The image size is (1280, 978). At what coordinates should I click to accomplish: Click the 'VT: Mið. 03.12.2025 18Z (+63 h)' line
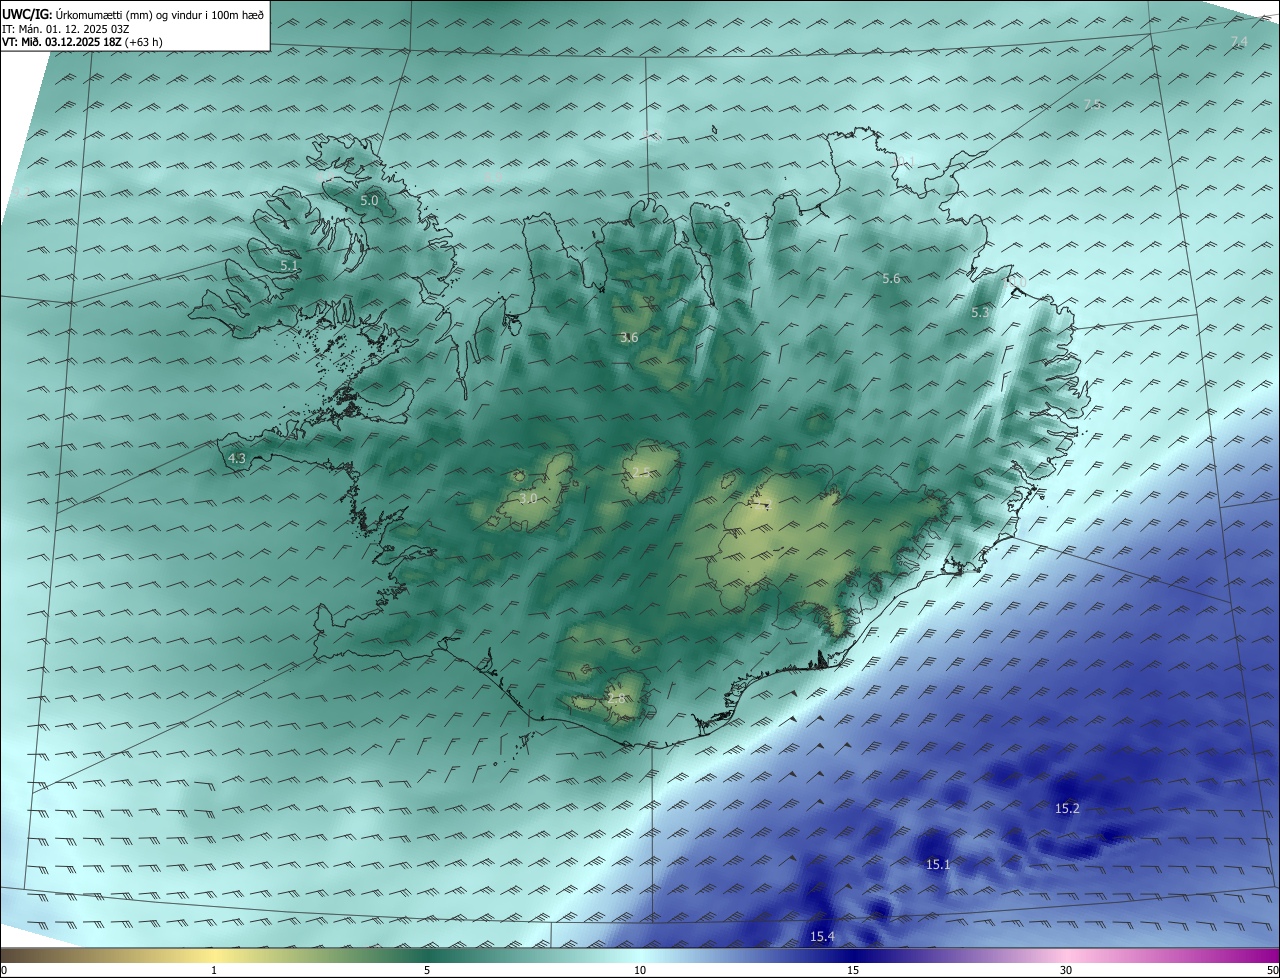[x=83, y=42]
